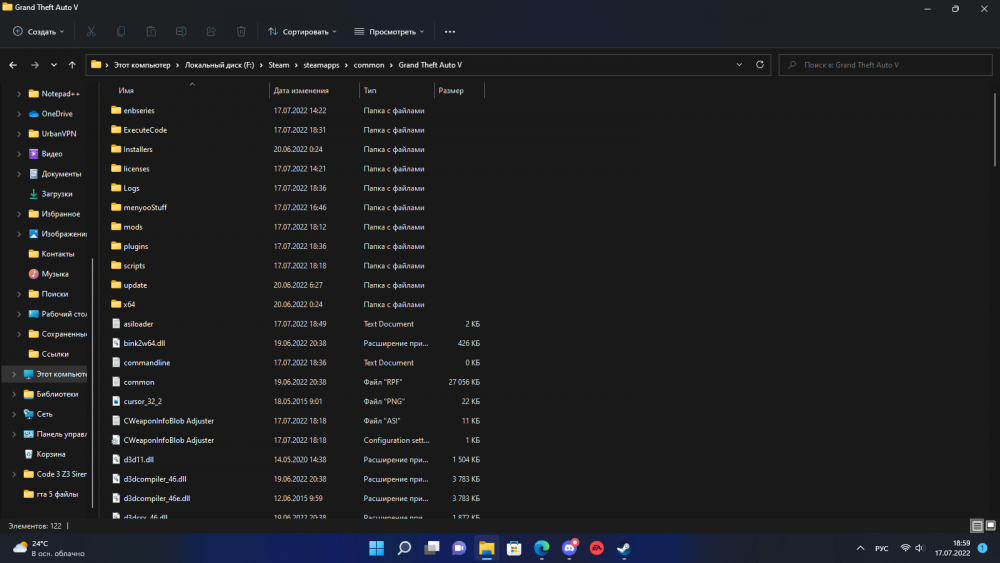Viewport: 1000px width, 563px height.
Task: Go up one folder level arrow
Action: pyautogui.click(x=72, y=65)
